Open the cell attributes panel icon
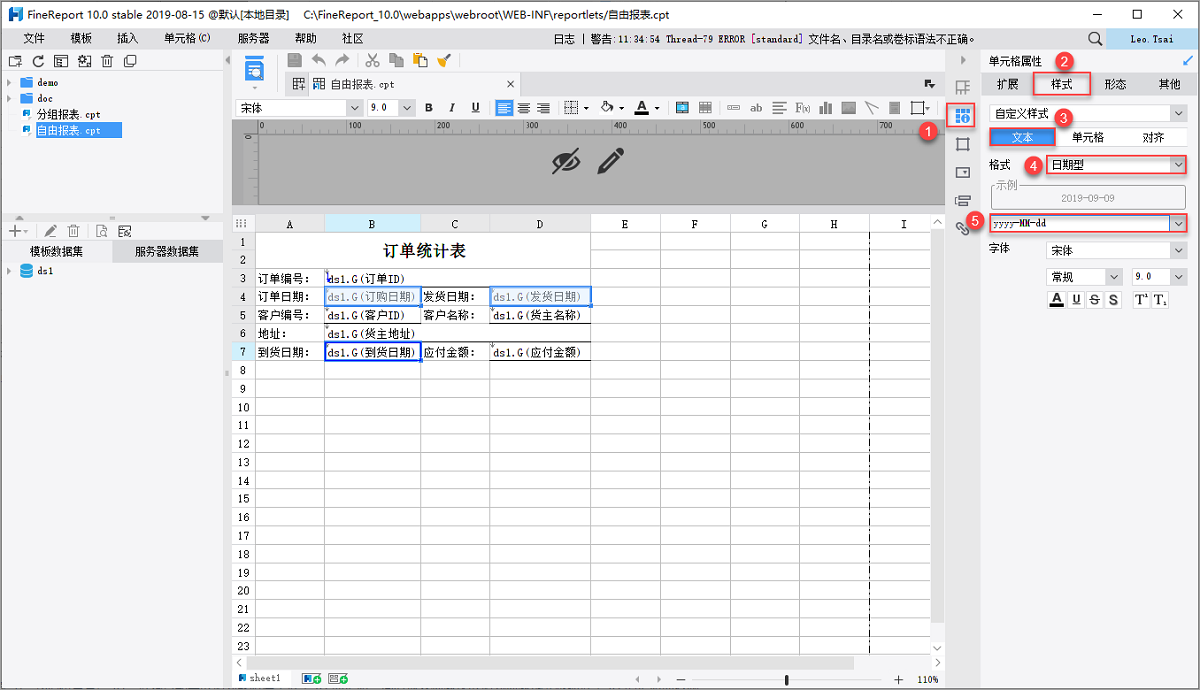 click(x=963, y=116)
